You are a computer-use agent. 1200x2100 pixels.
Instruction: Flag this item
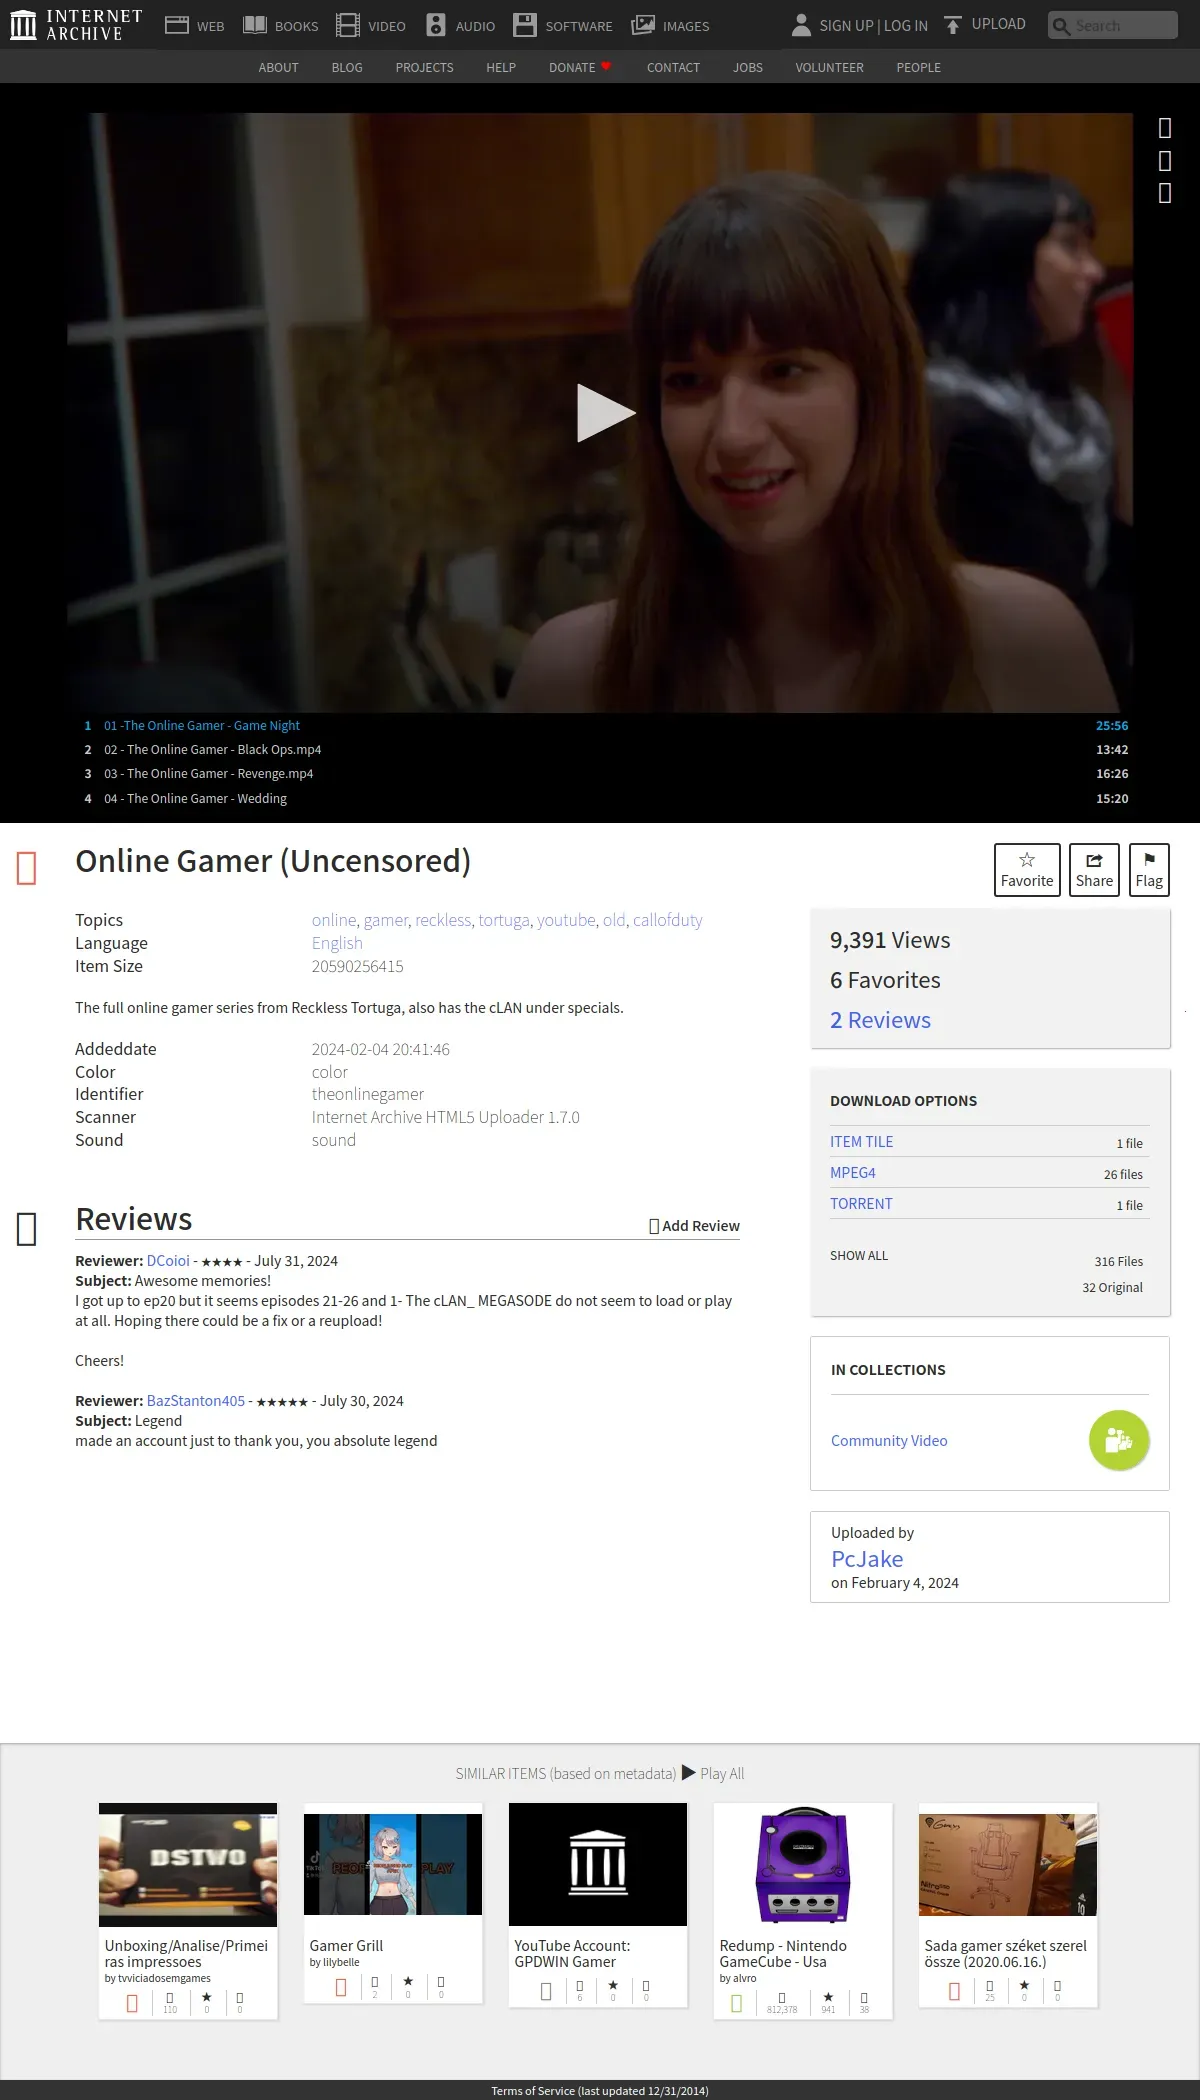[x=1149, y=870]
